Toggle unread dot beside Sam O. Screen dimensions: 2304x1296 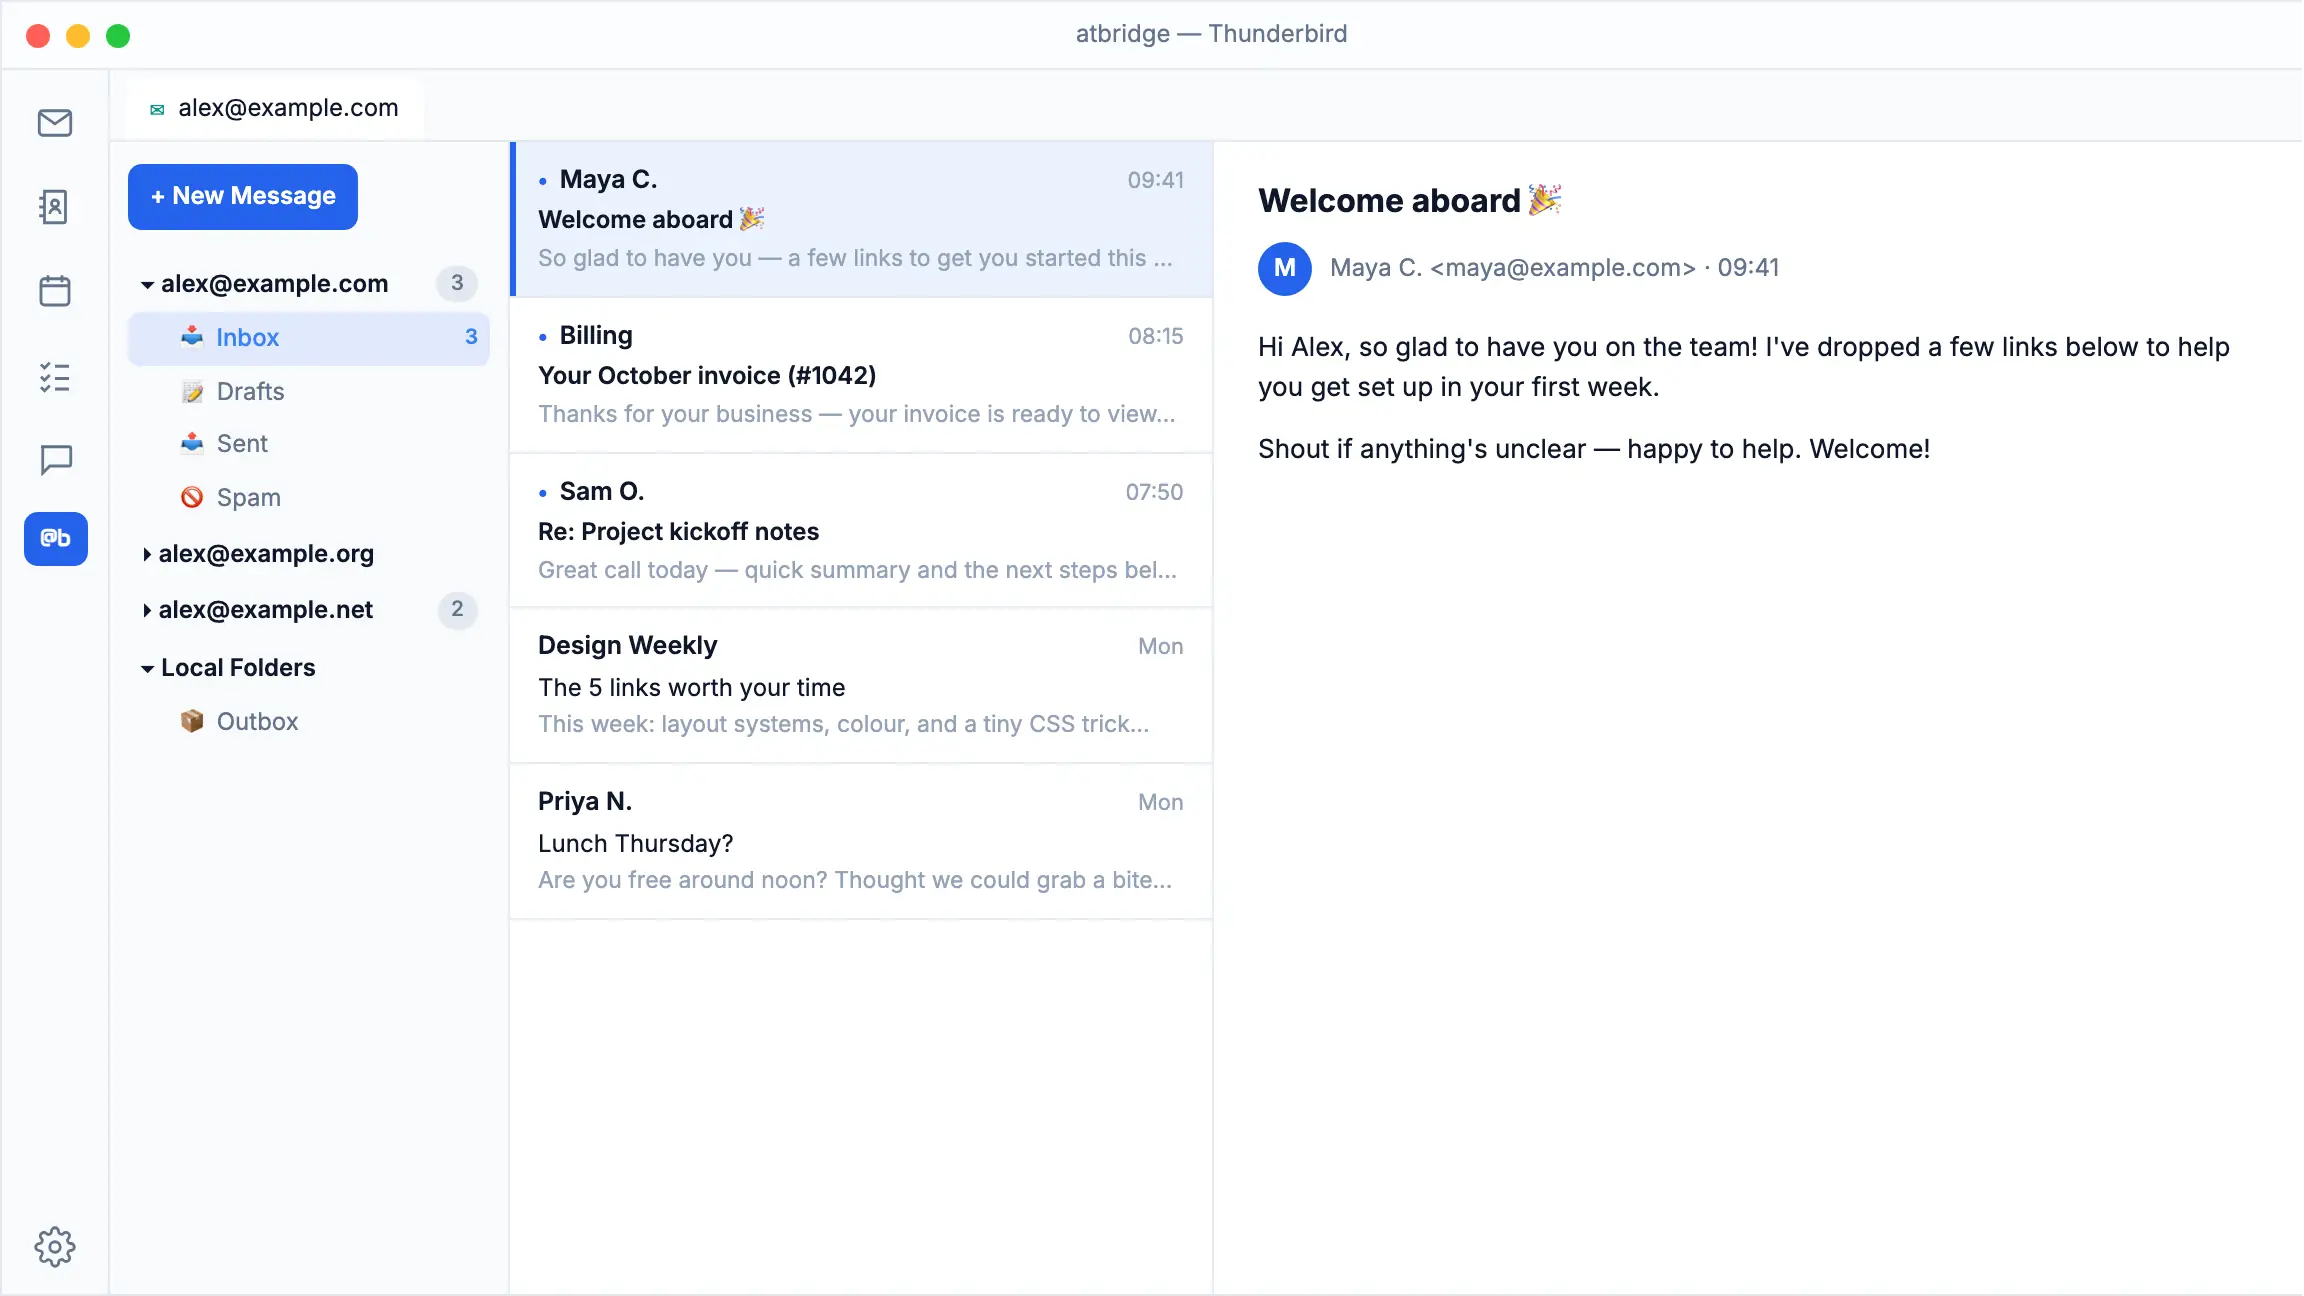coord(542,493)
